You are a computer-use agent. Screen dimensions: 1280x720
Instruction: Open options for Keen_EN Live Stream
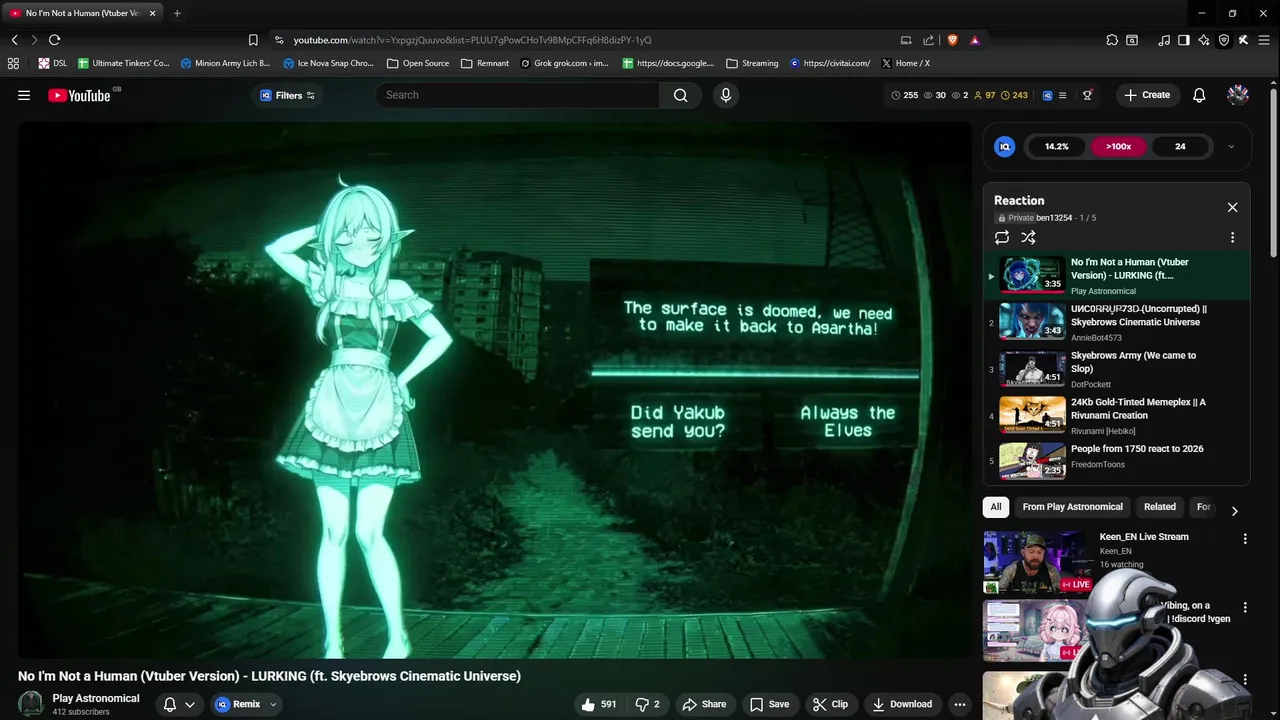(x=1245, y=539)
